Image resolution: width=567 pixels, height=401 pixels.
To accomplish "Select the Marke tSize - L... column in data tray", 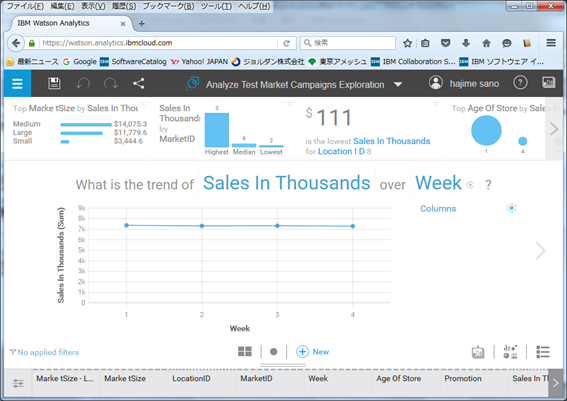I will click(66, 383).
